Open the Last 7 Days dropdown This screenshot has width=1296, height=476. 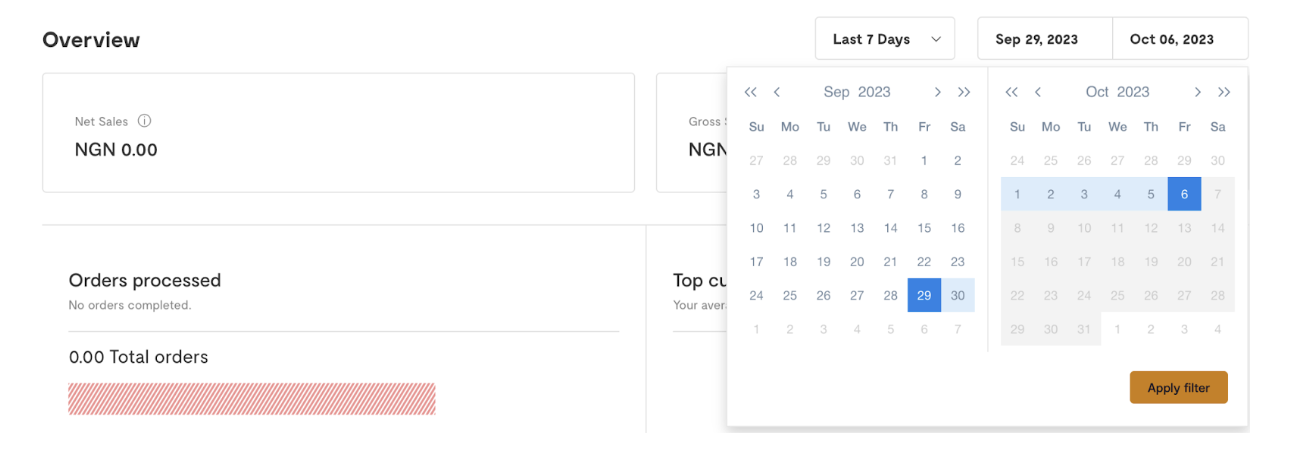coord(885,39)
